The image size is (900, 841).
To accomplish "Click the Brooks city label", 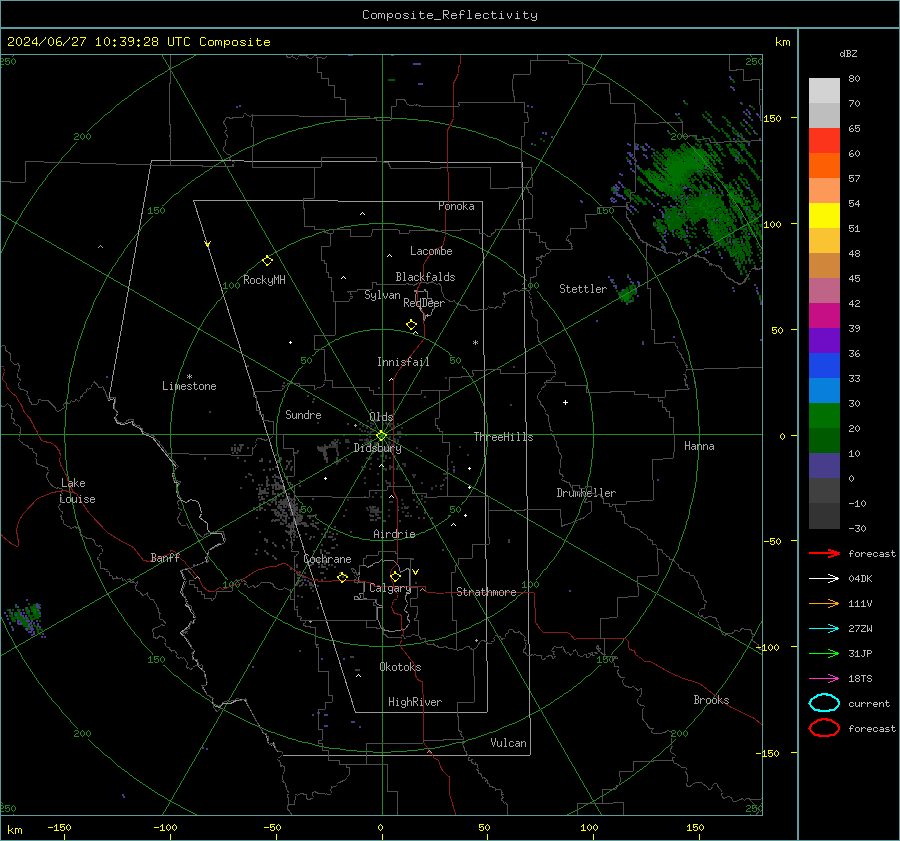I will point(711,700).
